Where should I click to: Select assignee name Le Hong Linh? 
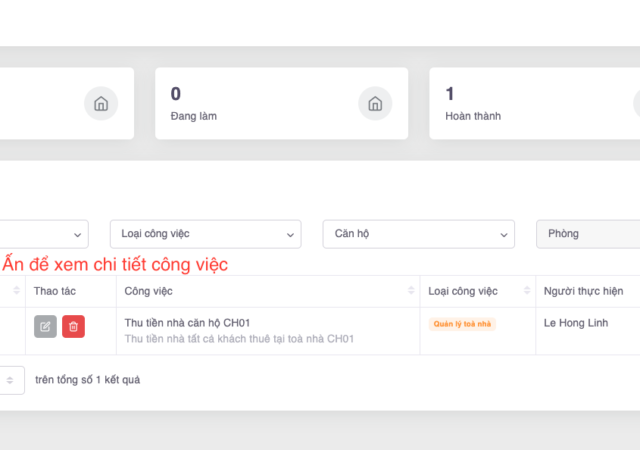576,323
